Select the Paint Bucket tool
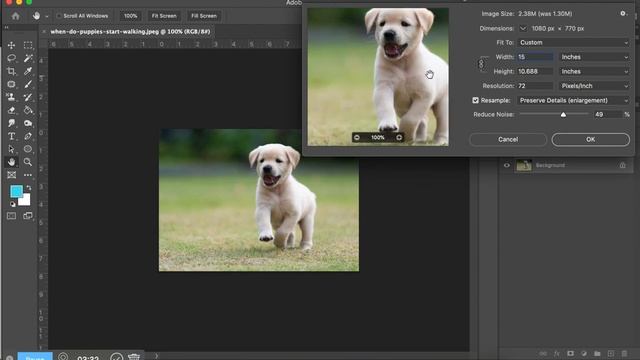 tap(28, 110)
